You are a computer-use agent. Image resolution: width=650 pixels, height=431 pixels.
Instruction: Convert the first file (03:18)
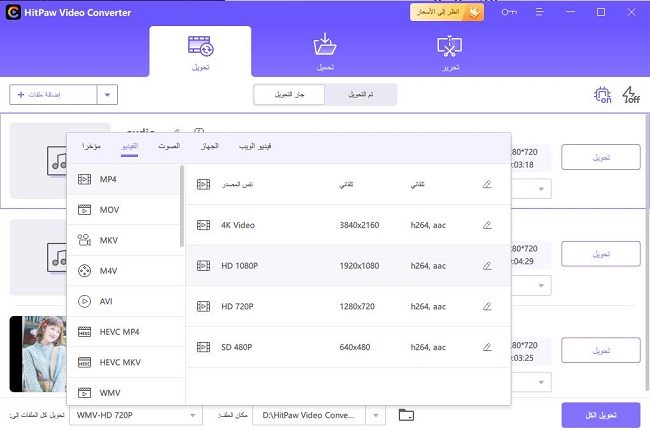[601, 157]
